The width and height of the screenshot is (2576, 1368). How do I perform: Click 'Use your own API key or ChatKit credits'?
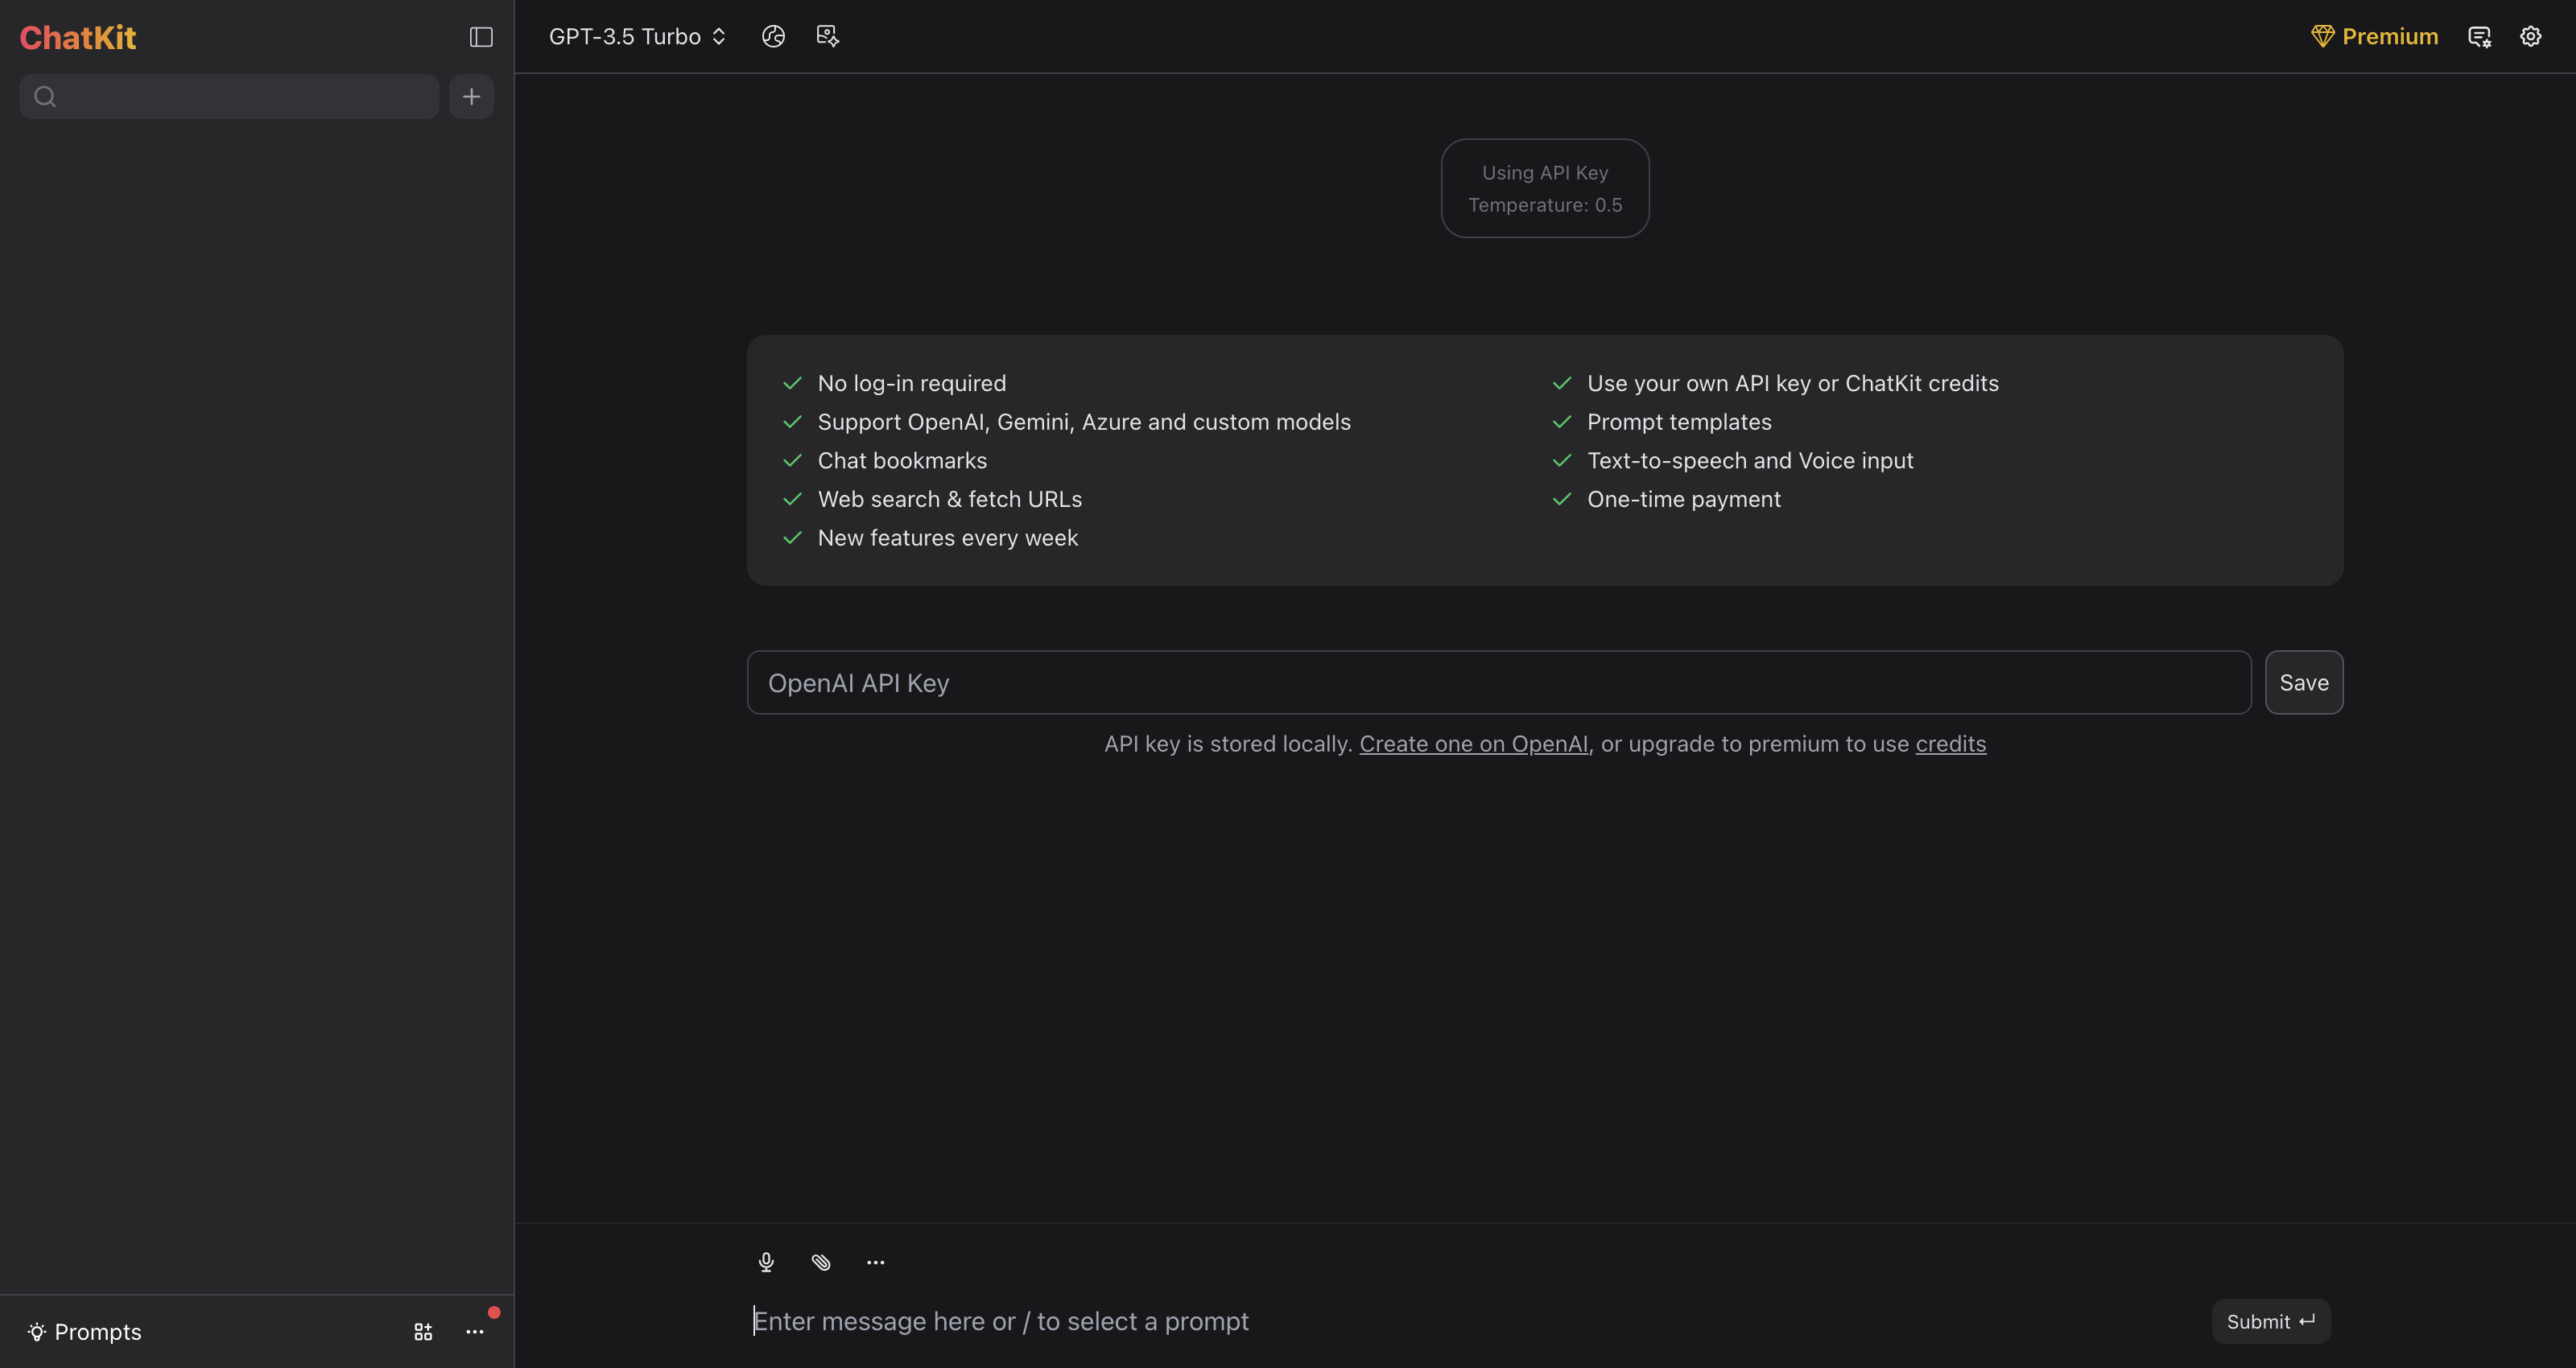coord(1793,383)
